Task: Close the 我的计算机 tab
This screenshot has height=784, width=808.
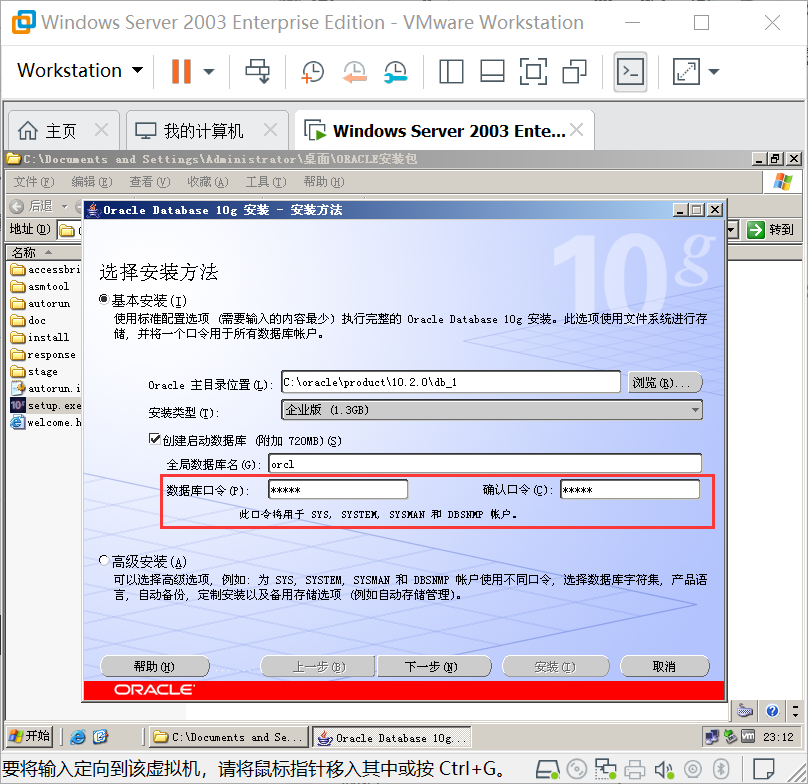Action: (270, 129)
